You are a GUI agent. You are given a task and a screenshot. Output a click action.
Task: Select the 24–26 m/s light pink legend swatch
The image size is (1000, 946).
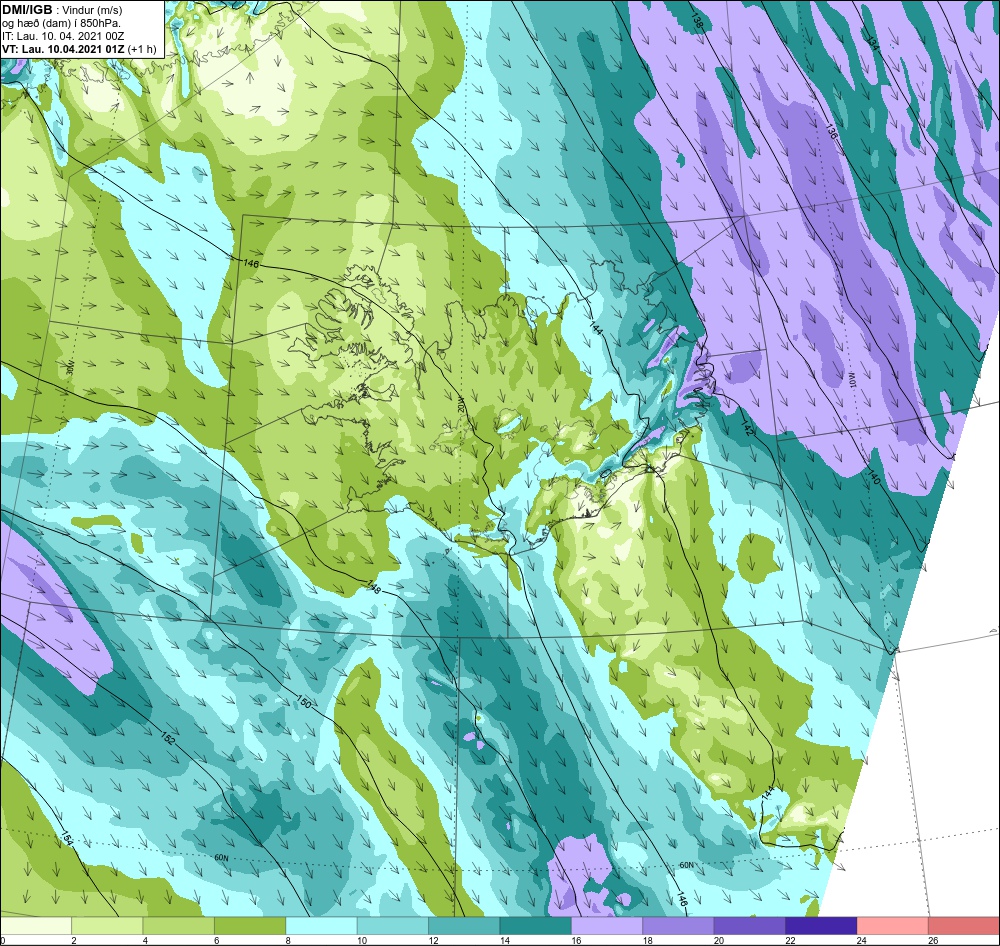(893, 924)
